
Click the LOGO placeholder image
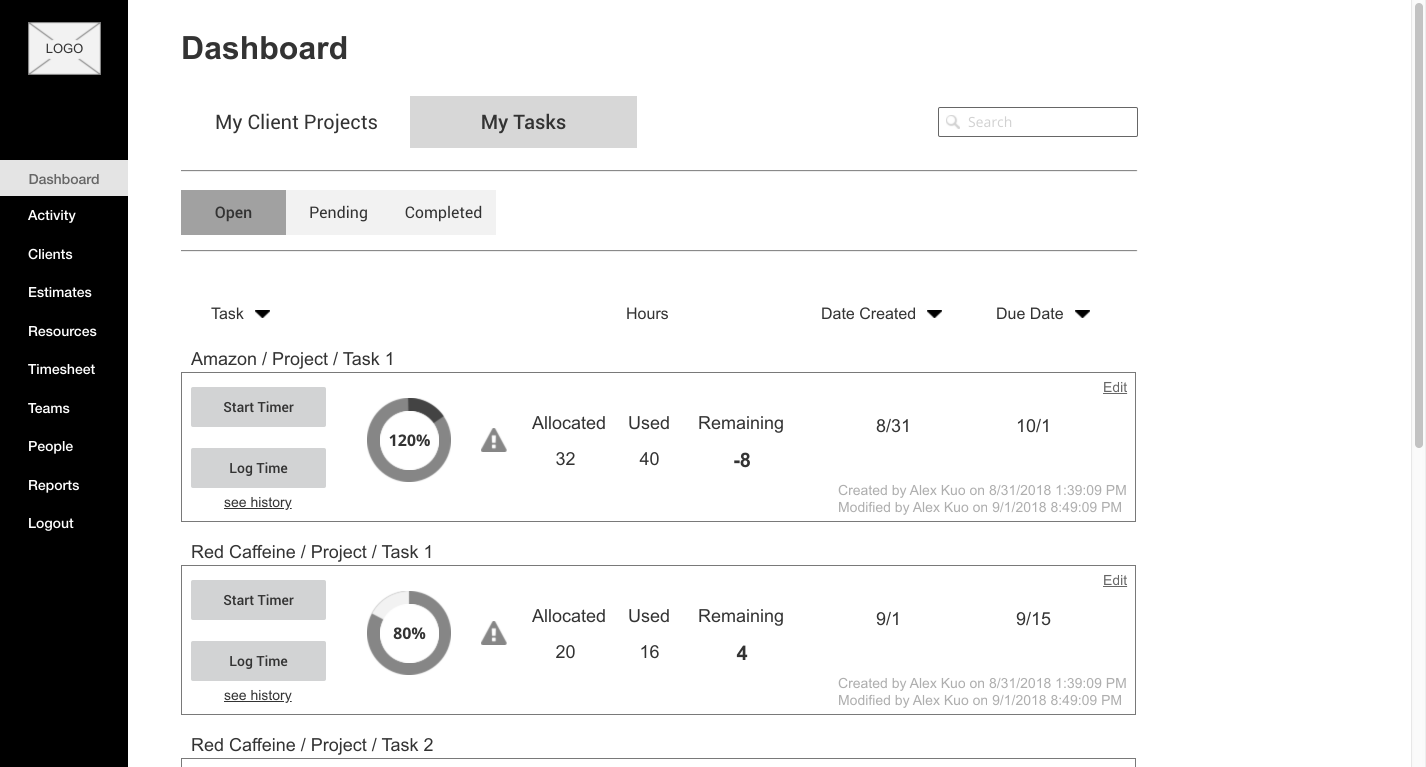pos(64,48)
